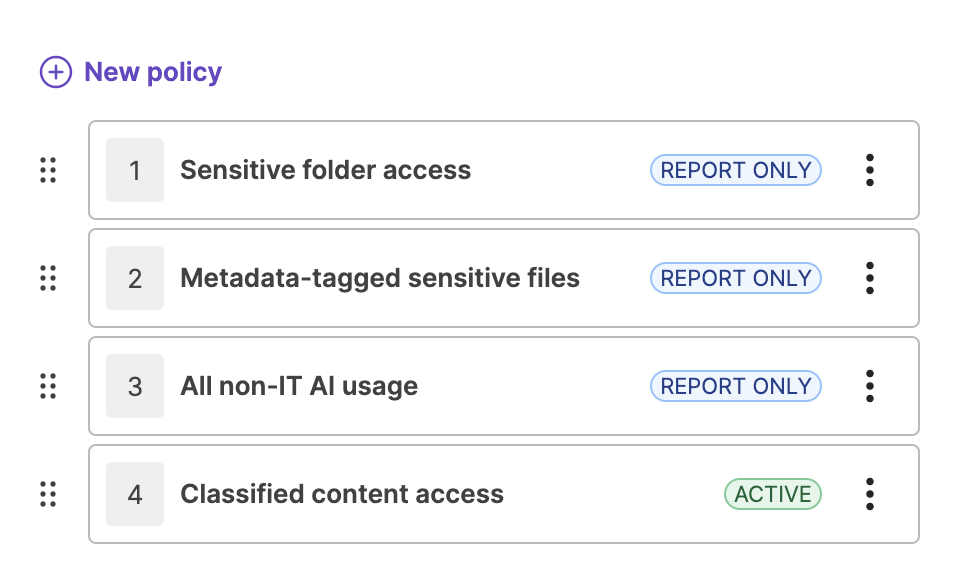This screenshot has width=962, height=578.
Task: Click priority number 1 tile
Action: pyautogui.click(x=135, y=170)
